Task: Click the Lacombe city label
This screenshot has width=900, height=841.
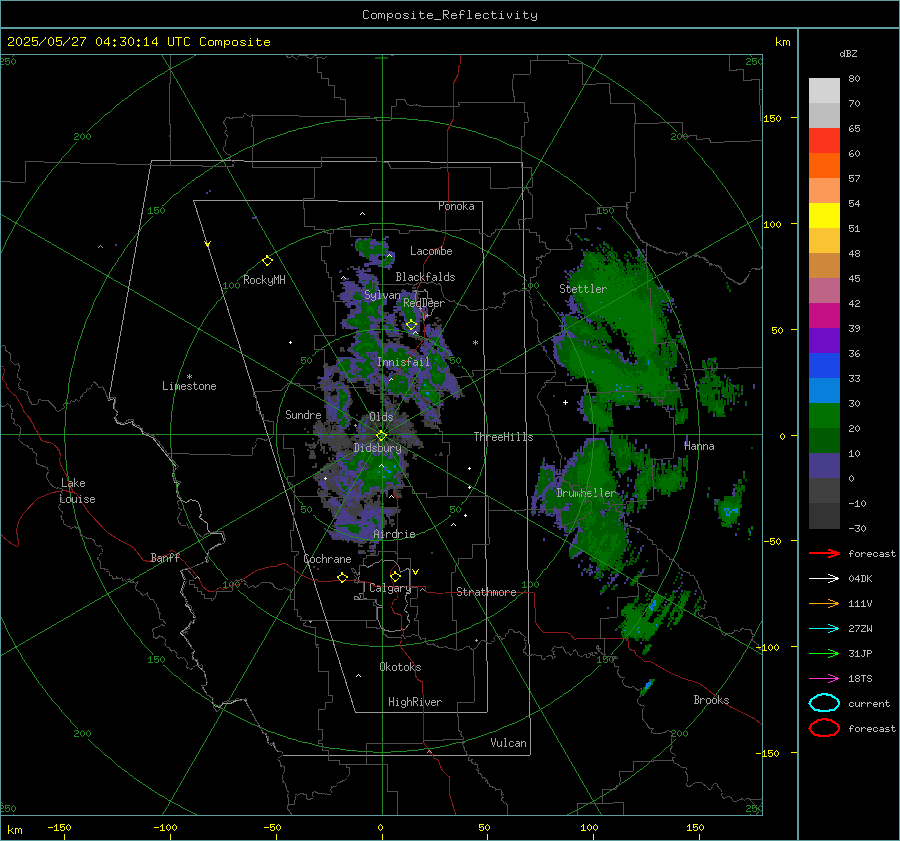Action: coord(431,251)
